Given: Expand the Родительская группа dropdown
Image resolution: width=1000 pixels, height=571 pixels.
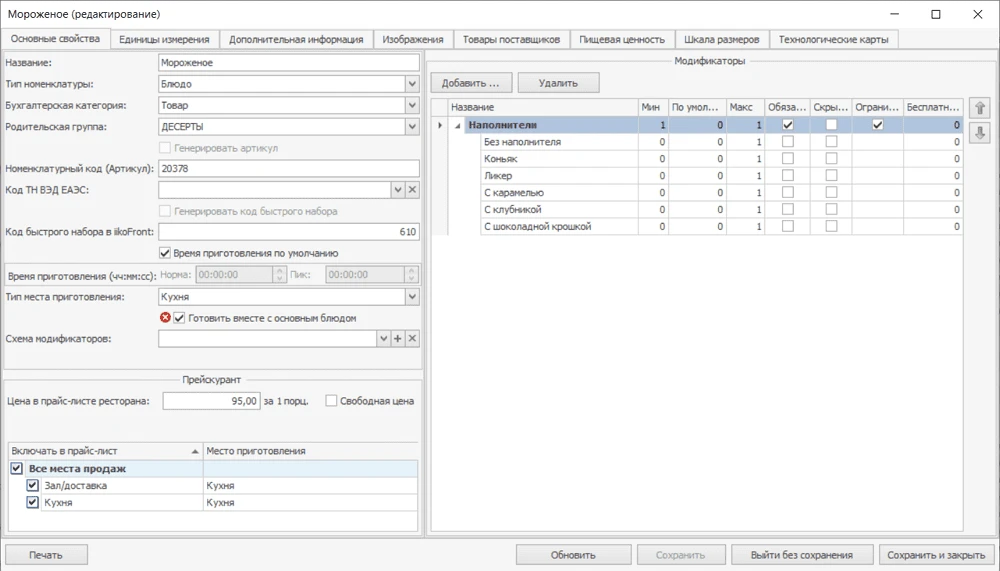Looking at the screenshot, I should (x=412, y=127).
